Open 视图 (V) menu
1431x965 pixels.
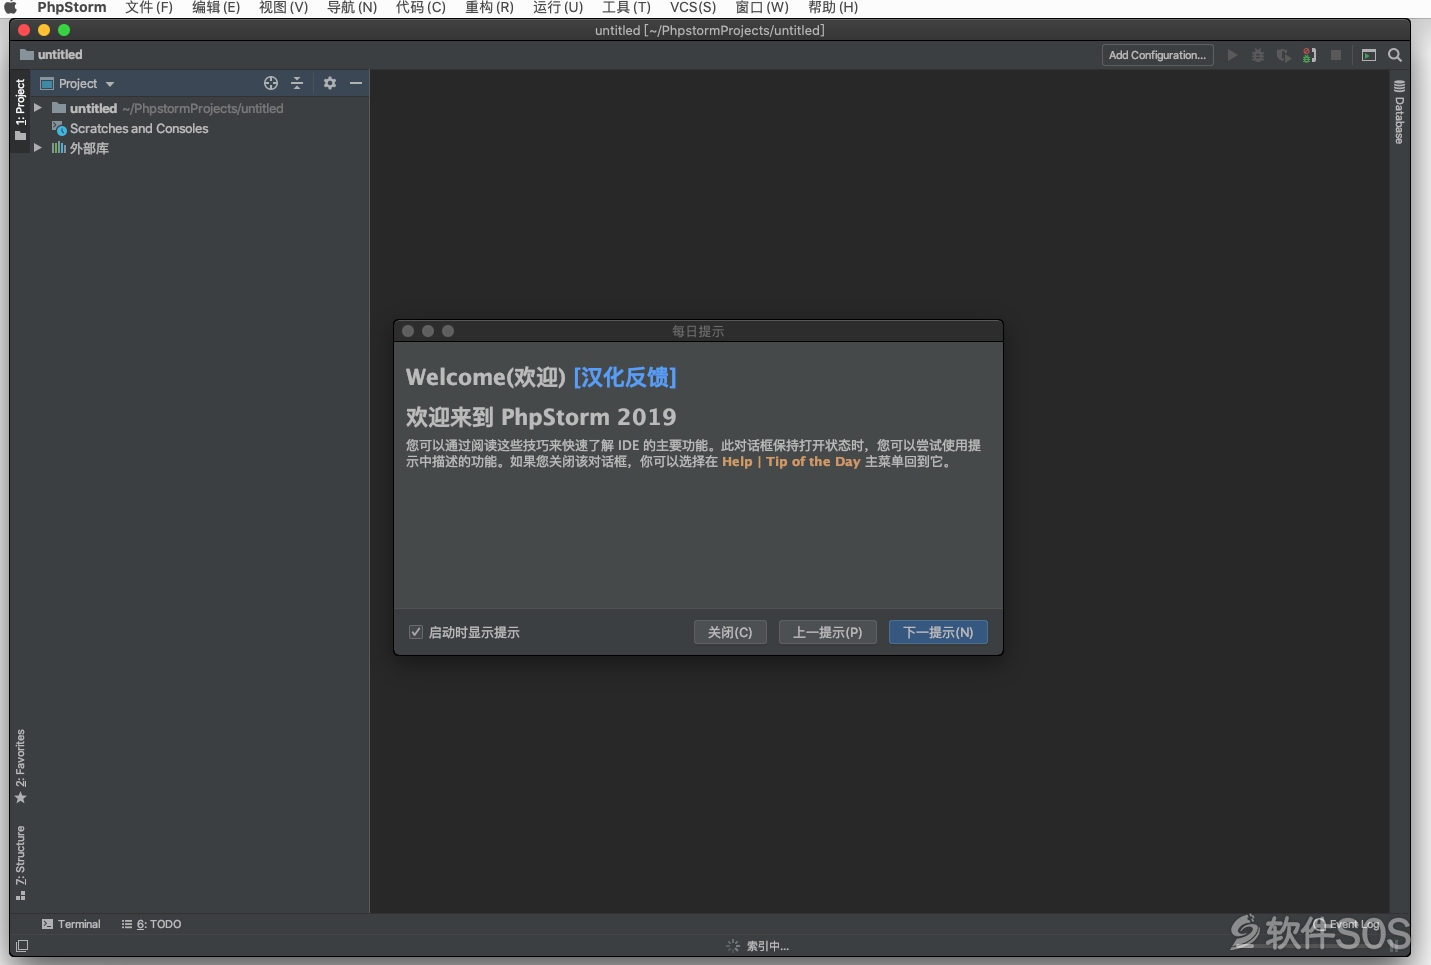284,8
